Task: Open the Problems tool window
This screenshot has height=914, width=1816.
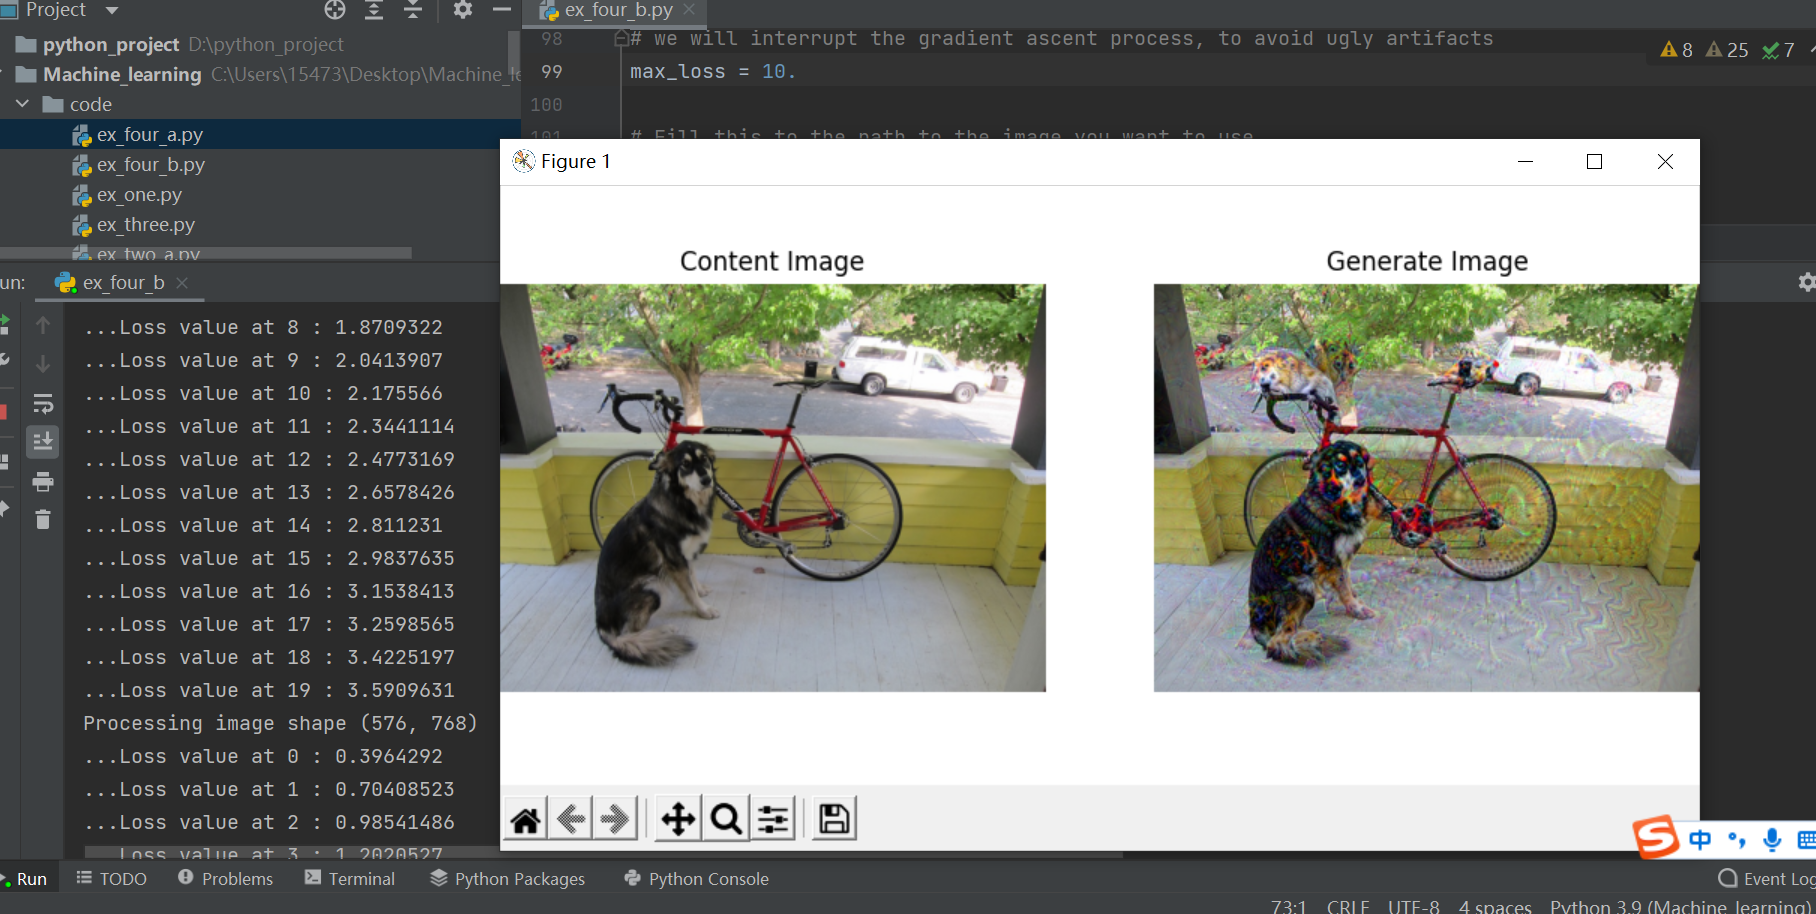Action: pyautogui.click(x=225, y=878)
